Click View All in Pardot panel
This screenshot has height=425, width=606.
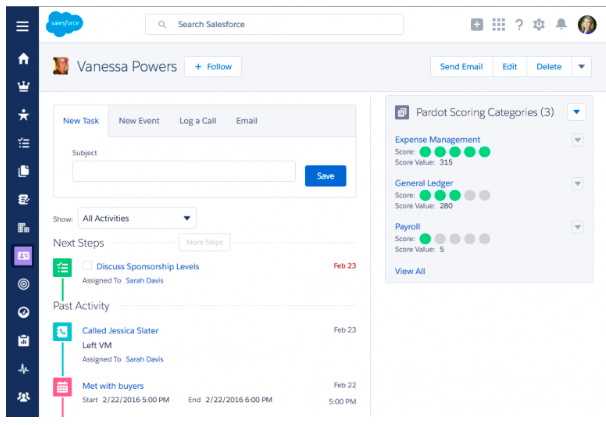[x=410, y=271]
